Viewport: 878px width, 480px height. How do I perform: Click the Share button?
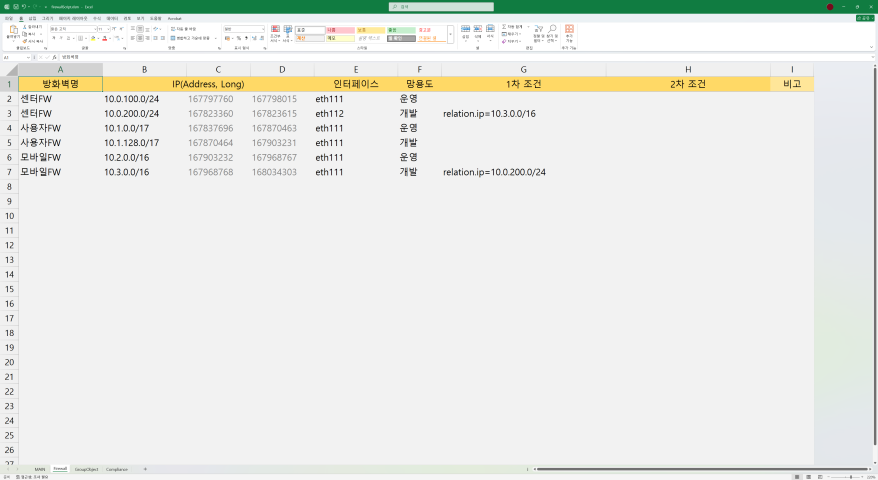(x=865, y=18)
